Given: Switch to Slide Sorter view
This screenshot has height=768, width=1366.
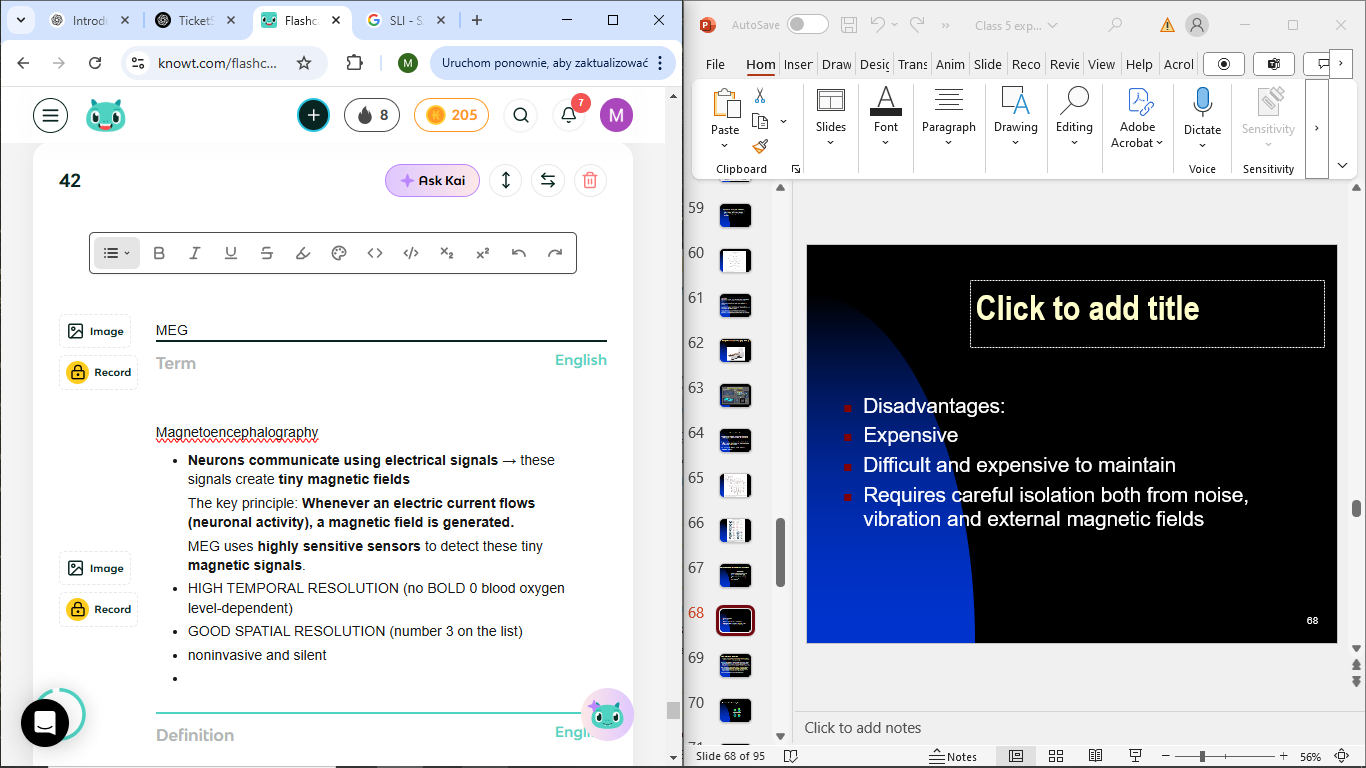Looking at the screenshot, I should (1056, 756).
